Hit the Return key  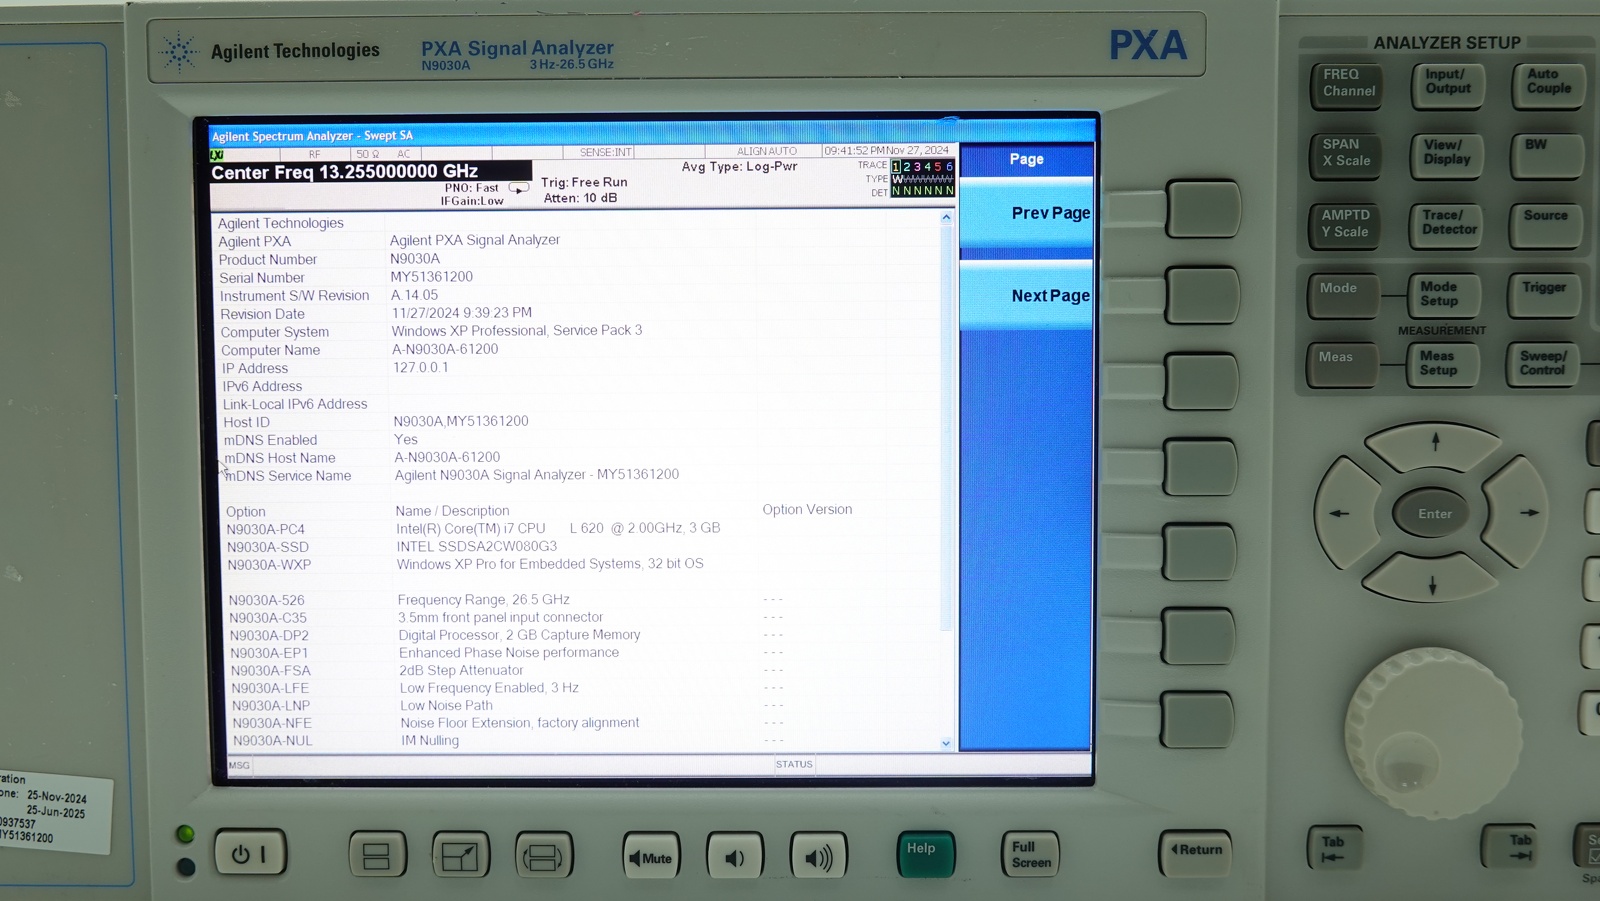(x=1196, y=852)
